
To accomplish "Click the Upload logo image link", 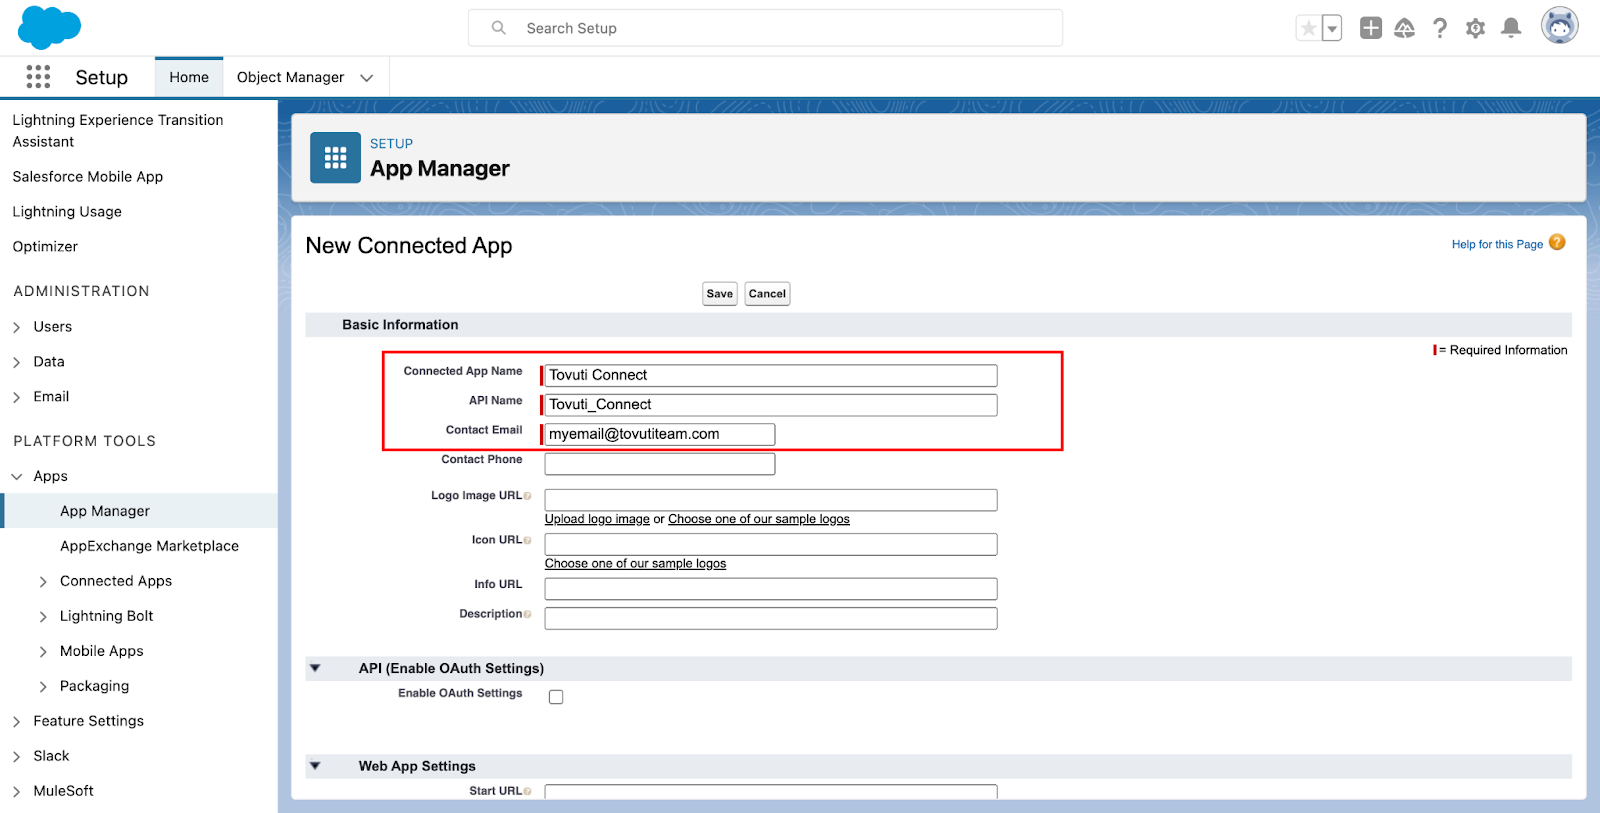I will 597,519.
